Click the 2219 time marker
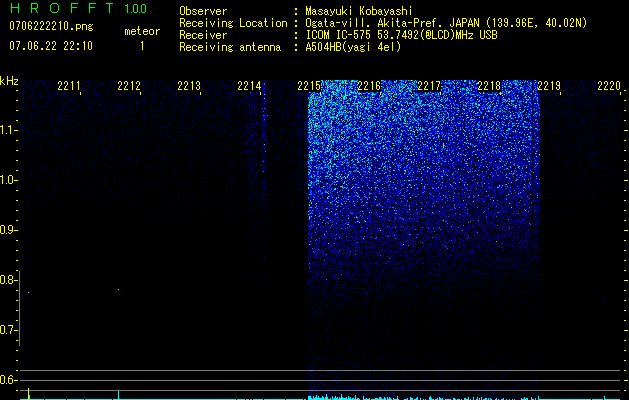629x400 pixels. pyautogui.click(x=549, y=86)
